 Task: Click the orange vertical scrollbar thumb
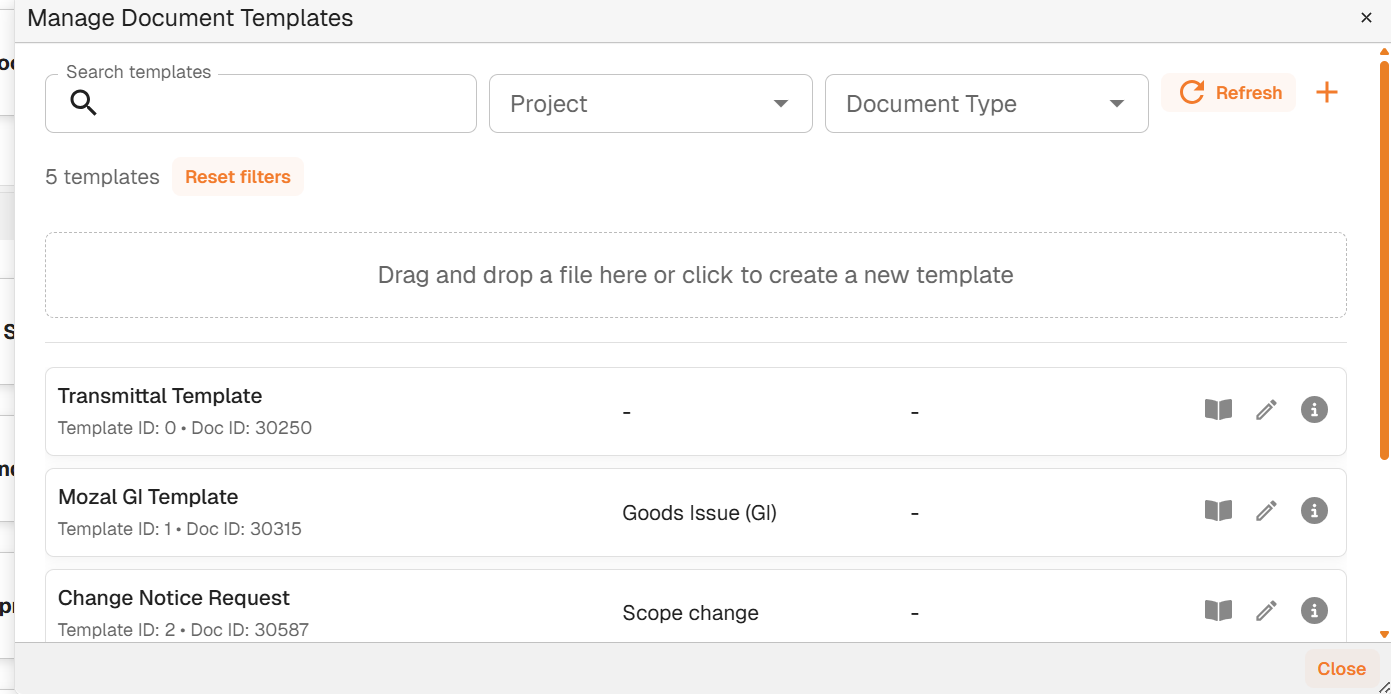pyautogui.click(x=1385, y=258)
